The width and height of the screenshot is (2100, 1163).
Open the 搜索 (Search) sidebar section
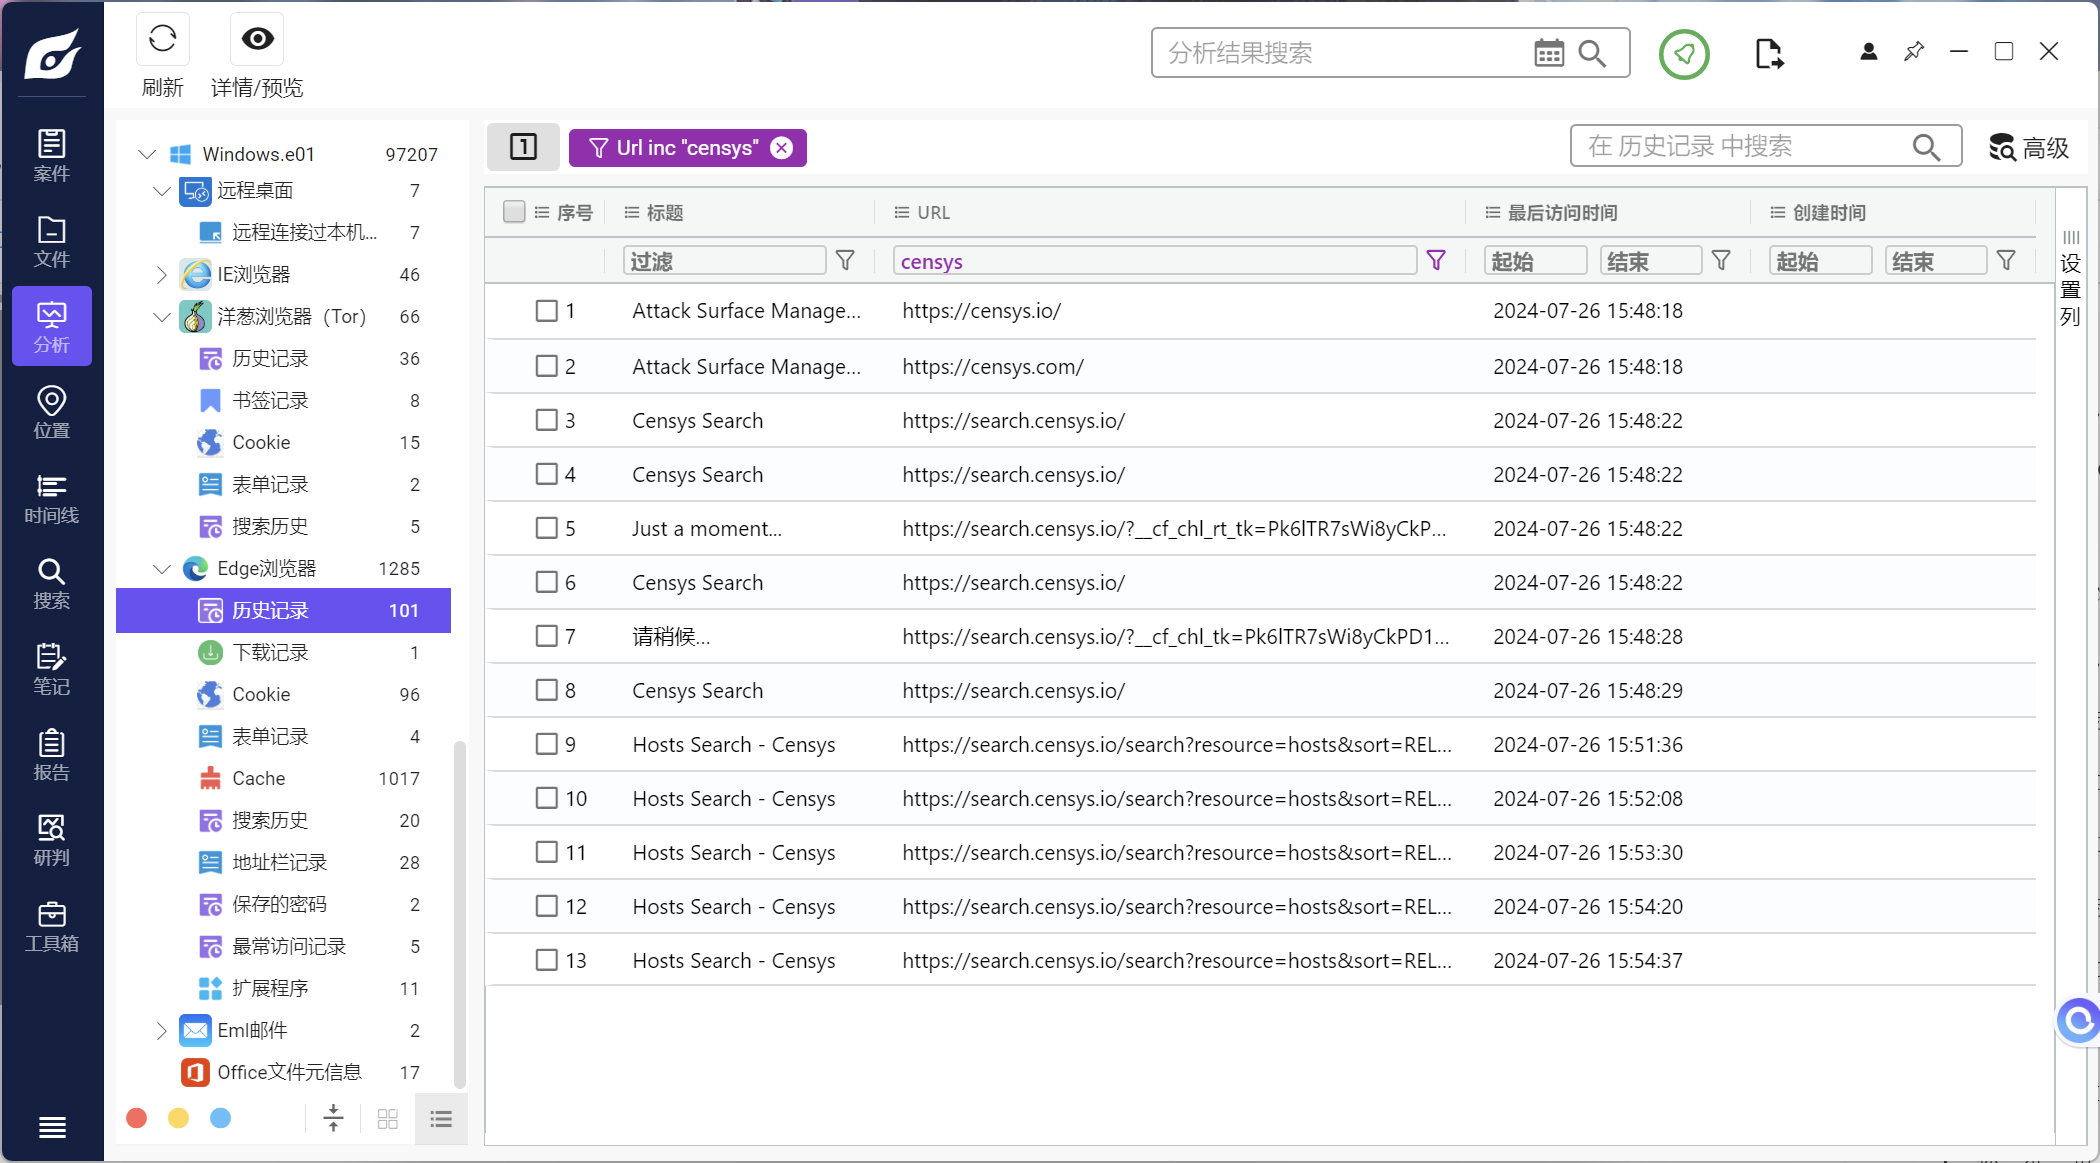[x=52, y=584]
